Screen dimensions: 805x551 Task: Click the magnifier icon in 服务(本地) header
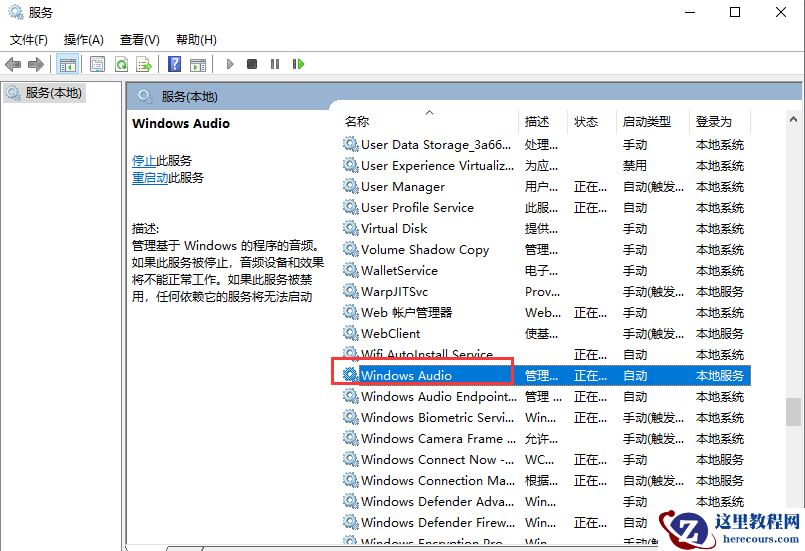[x=145, y=96]
